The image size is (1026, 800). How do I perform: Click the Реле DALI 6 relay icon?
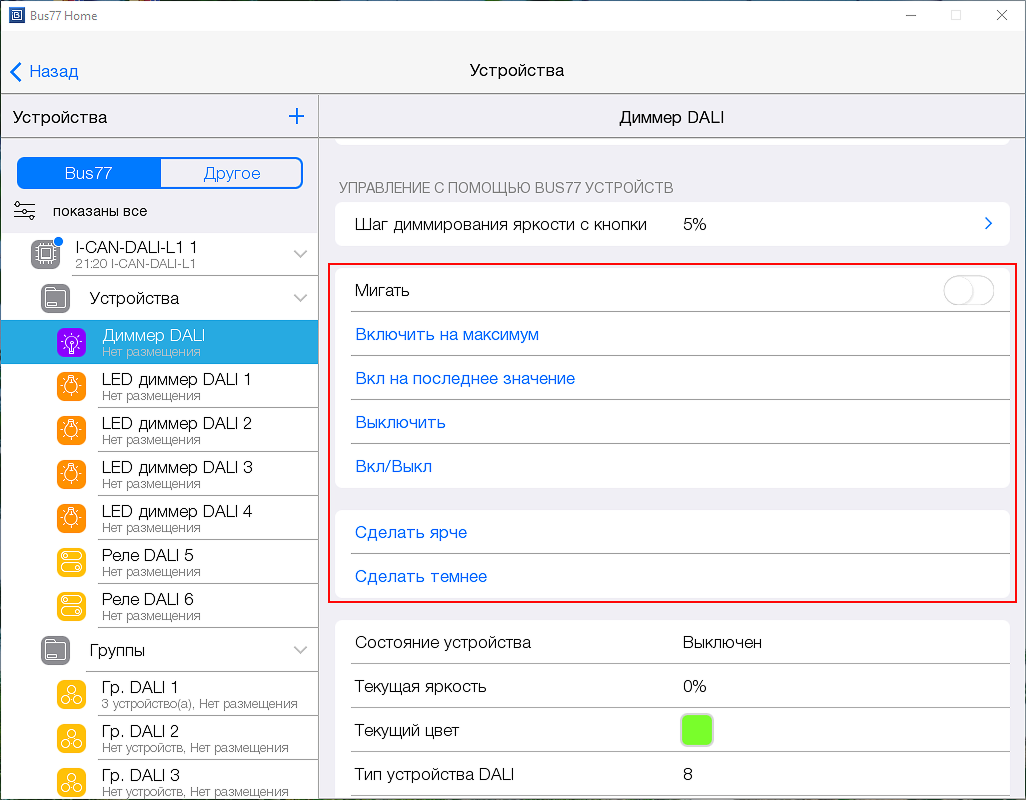pyautogui.click(x=71, y=606)
